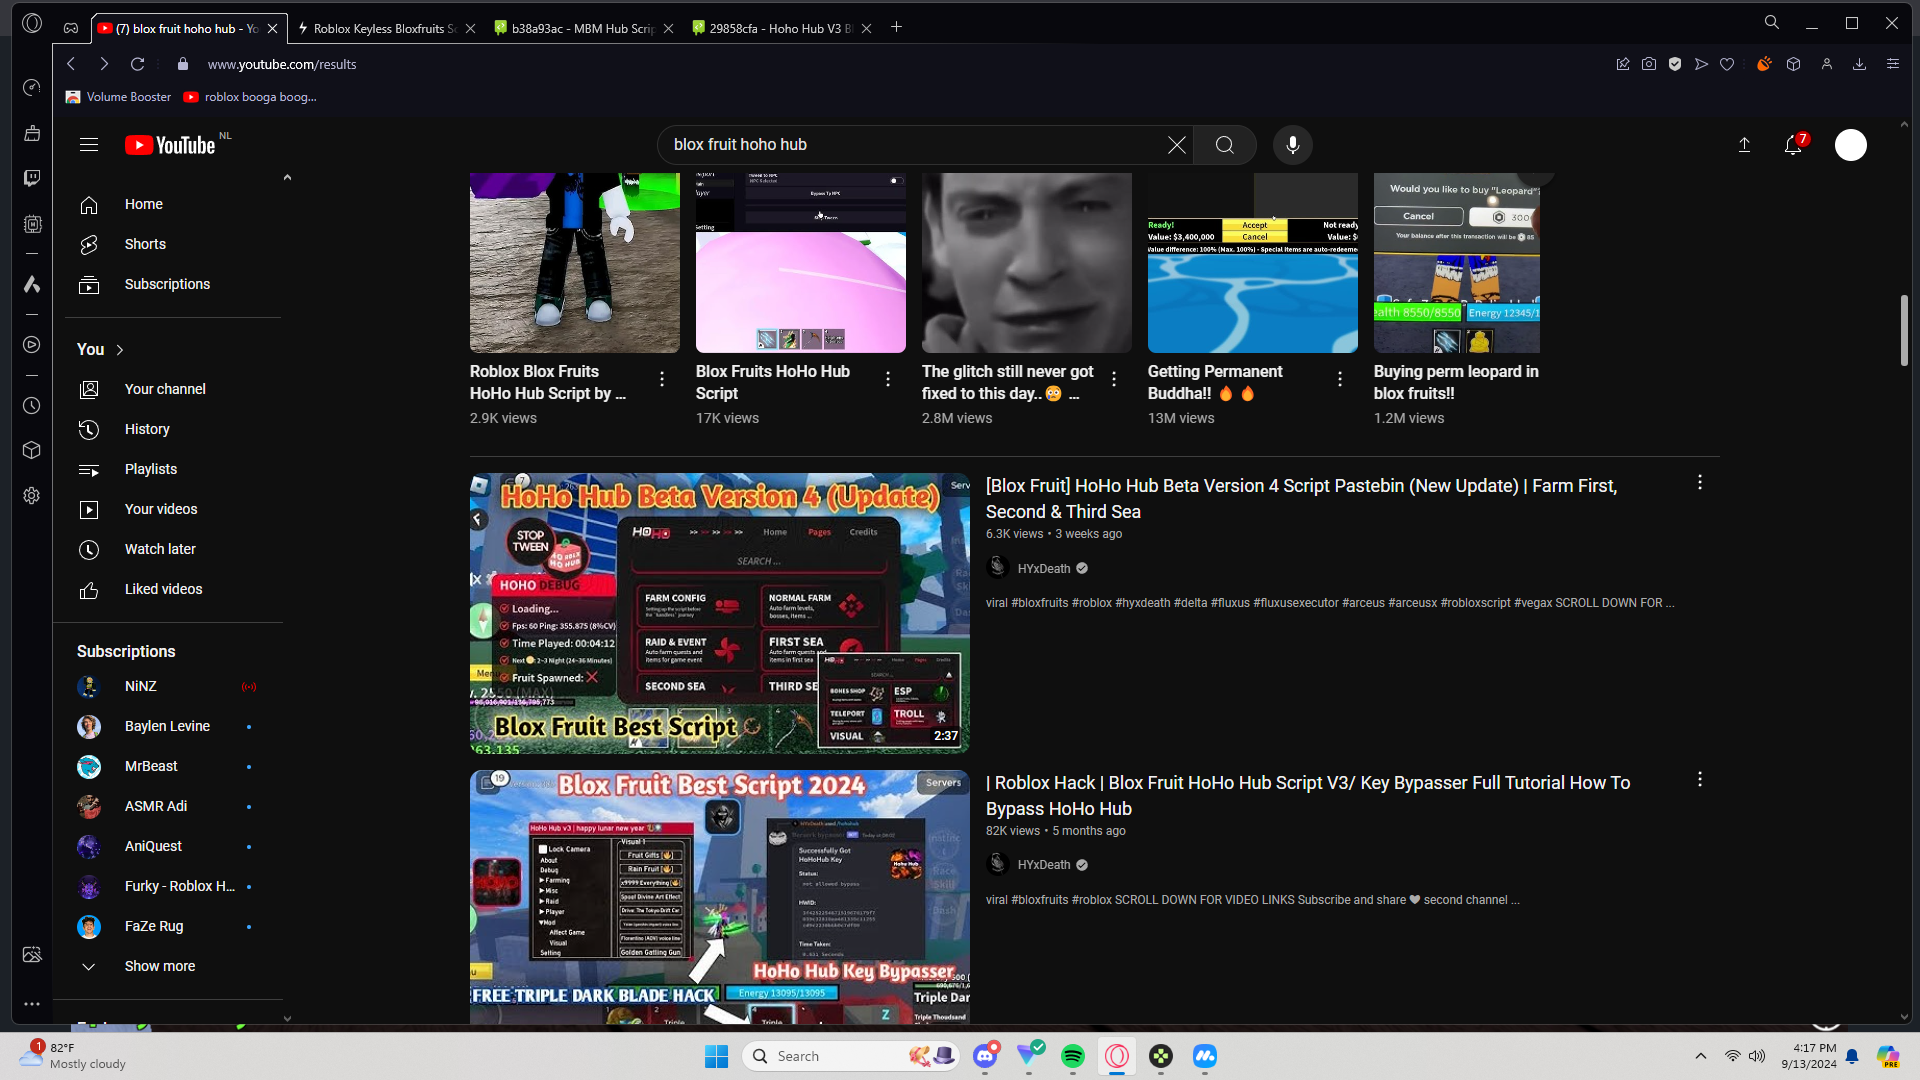
Task: Open options menu for glitch never fixed short
Action: click(1114, 379)
